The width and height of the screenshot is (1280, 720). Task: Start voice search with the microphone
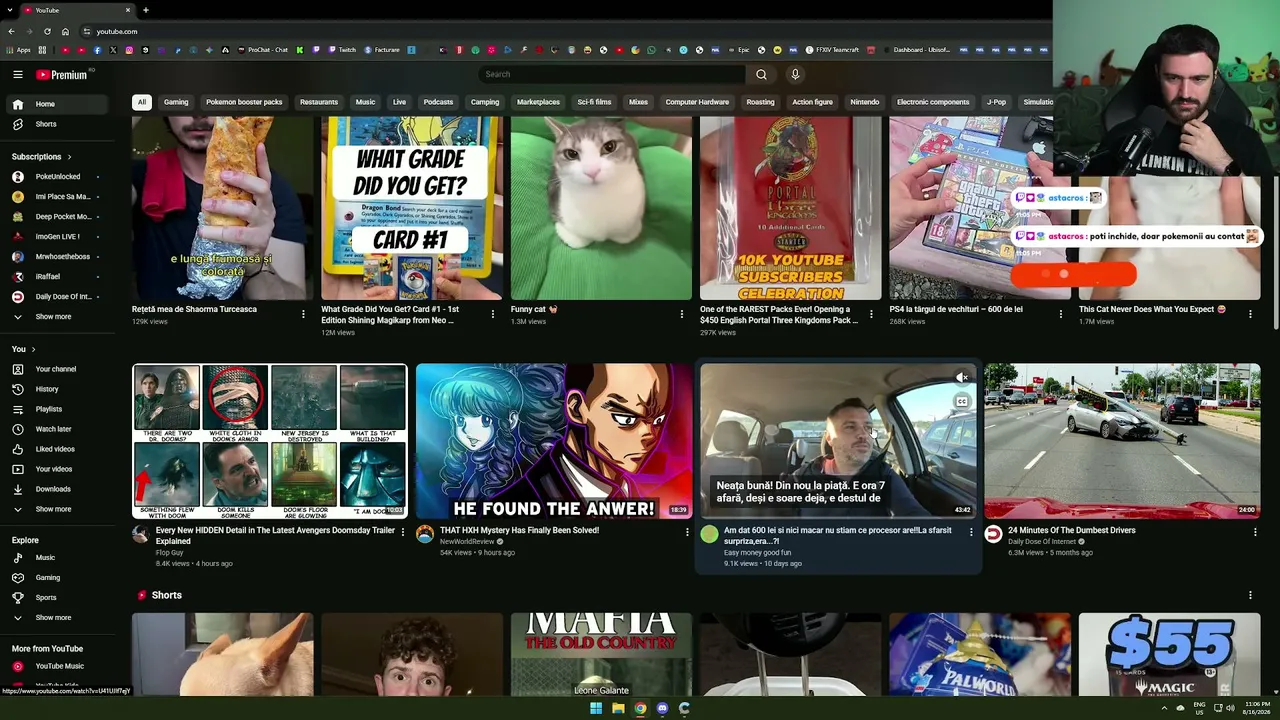[795, 74]
